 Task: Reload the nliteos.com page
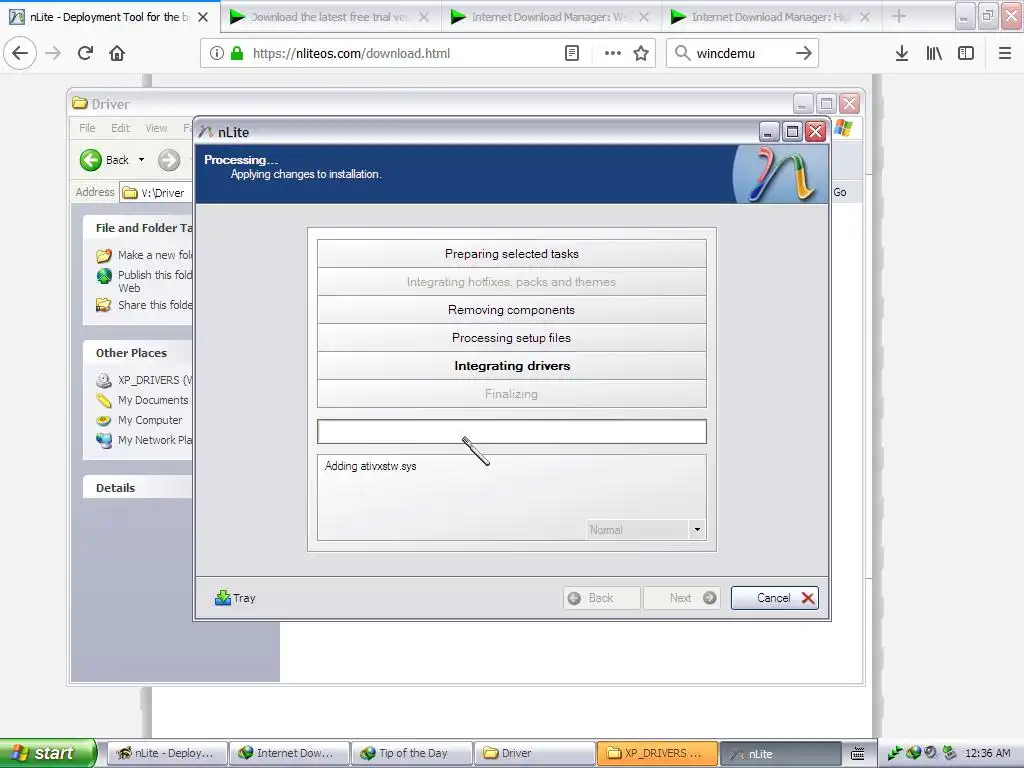click(x=86, y=53)
